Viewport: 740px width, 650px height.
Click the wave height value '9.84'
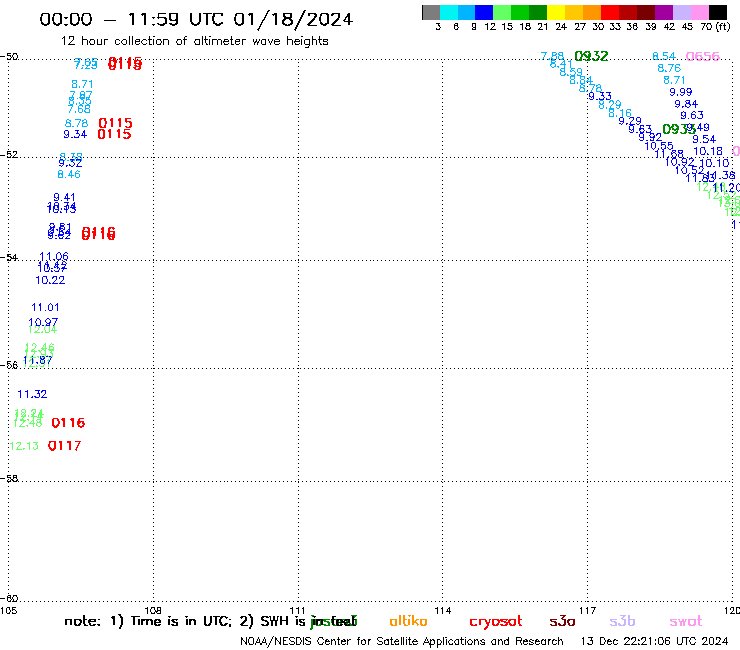686,104
